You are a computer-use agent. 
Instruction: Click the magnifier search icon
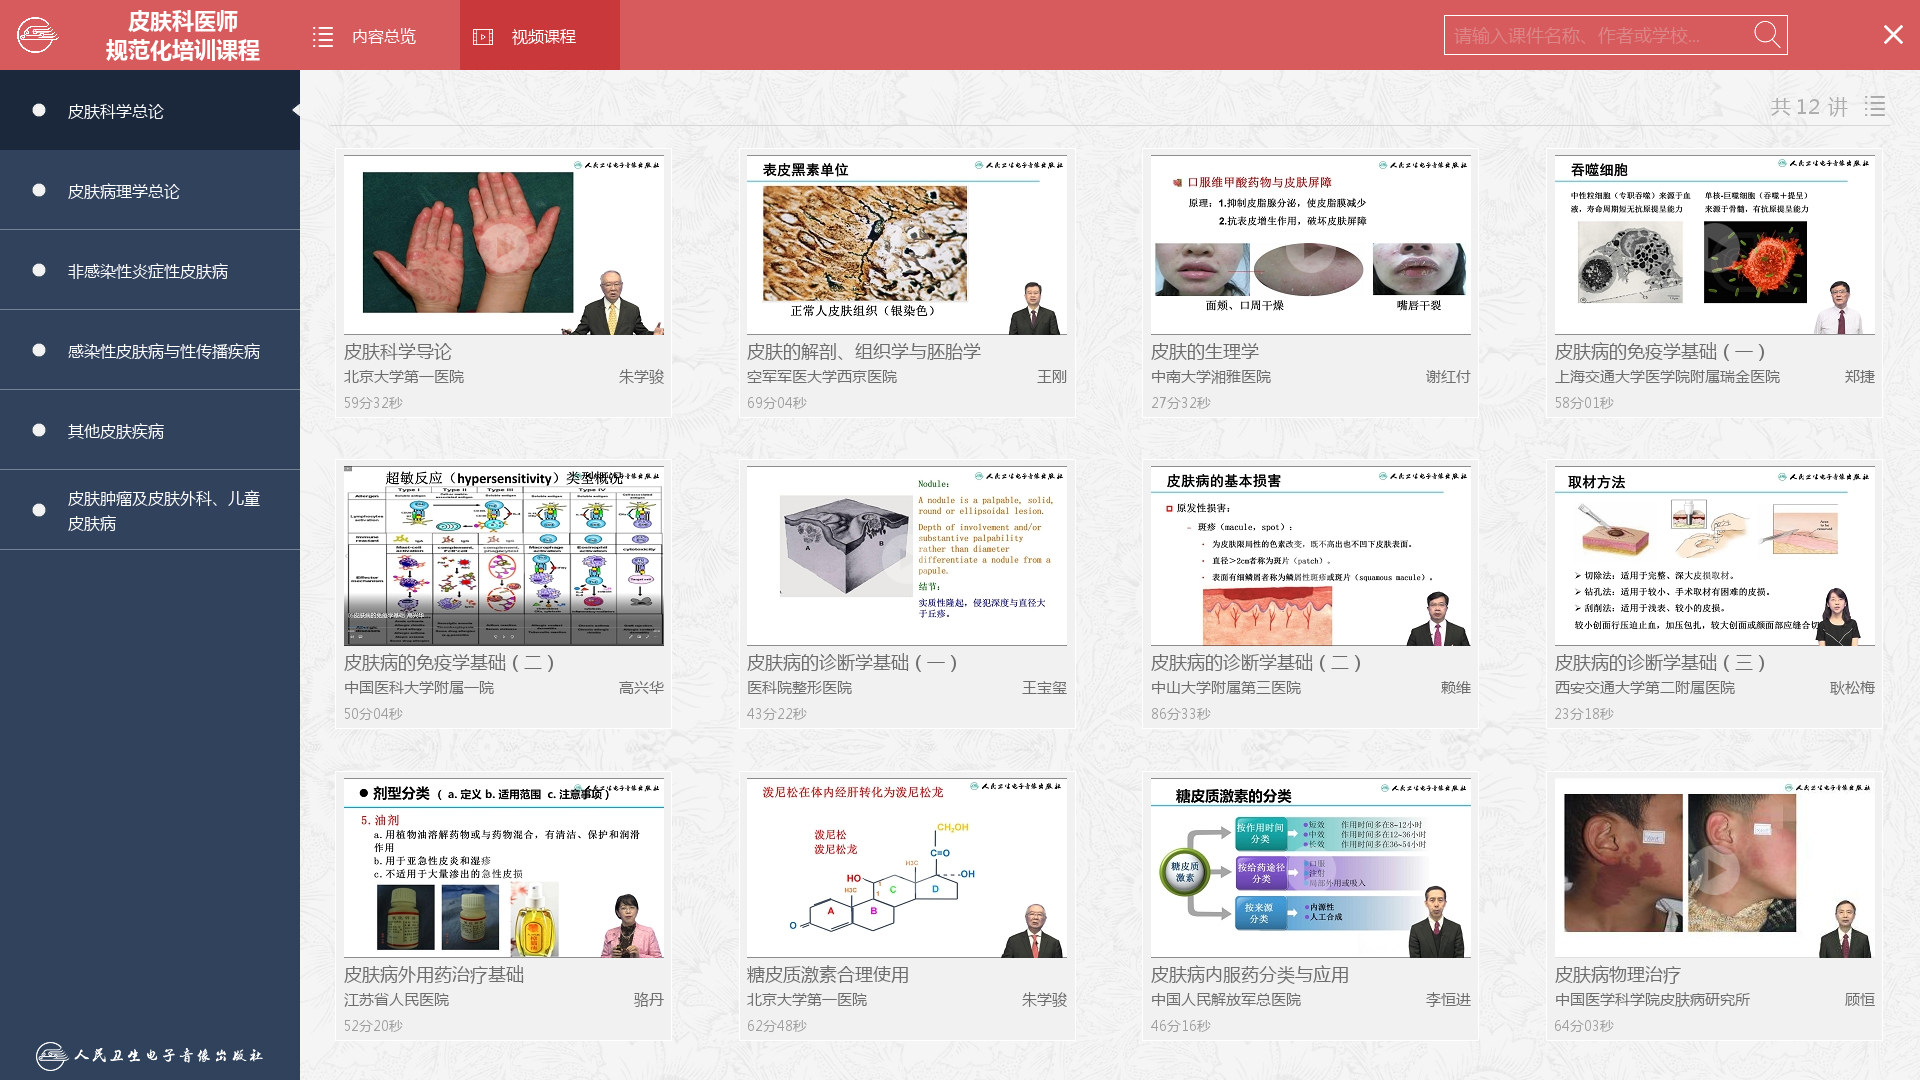point(1767,35)
